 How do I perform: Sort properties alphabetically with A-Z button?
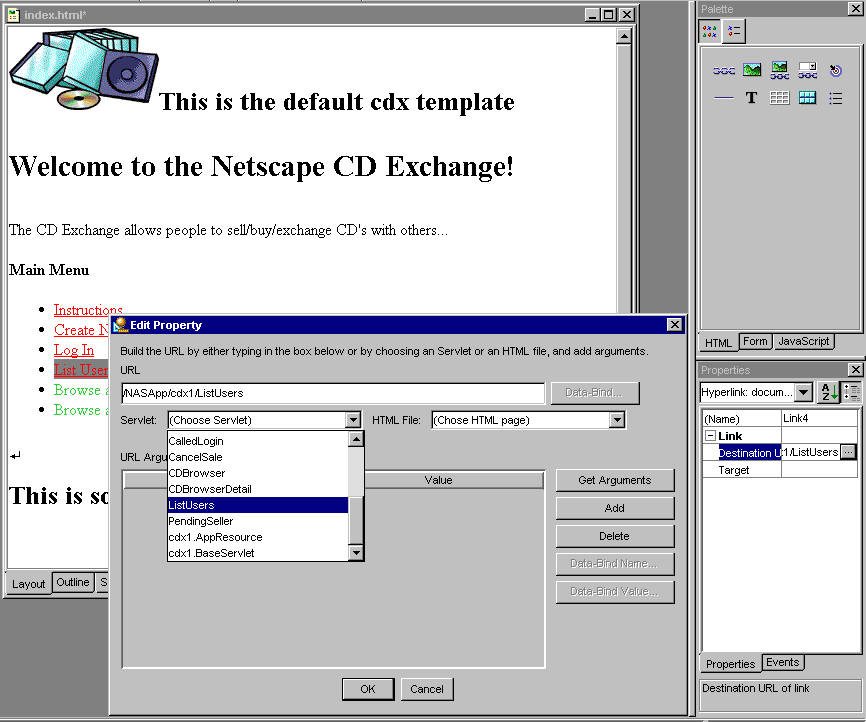pyautogui.click(x=829, y=392)
